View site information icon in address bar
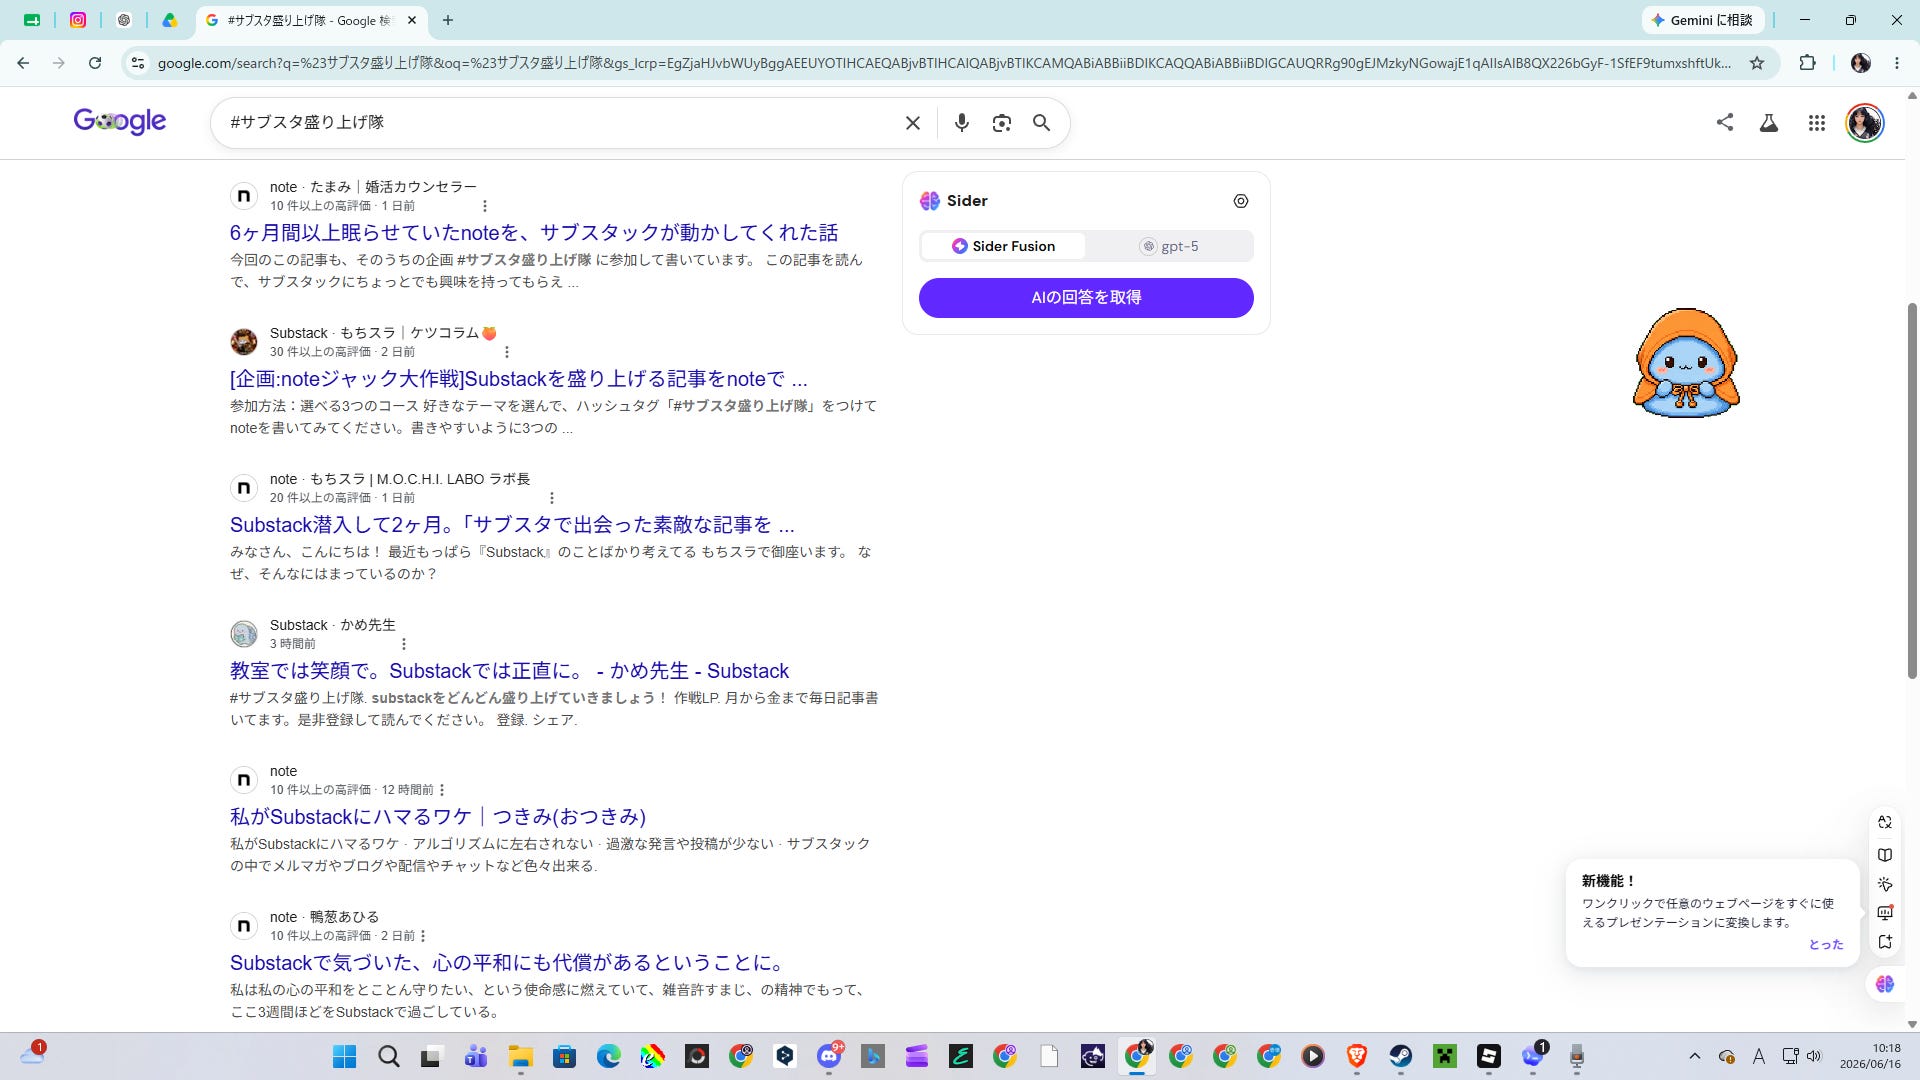Screen dimensions: 1920x1080 pos(139,63)
